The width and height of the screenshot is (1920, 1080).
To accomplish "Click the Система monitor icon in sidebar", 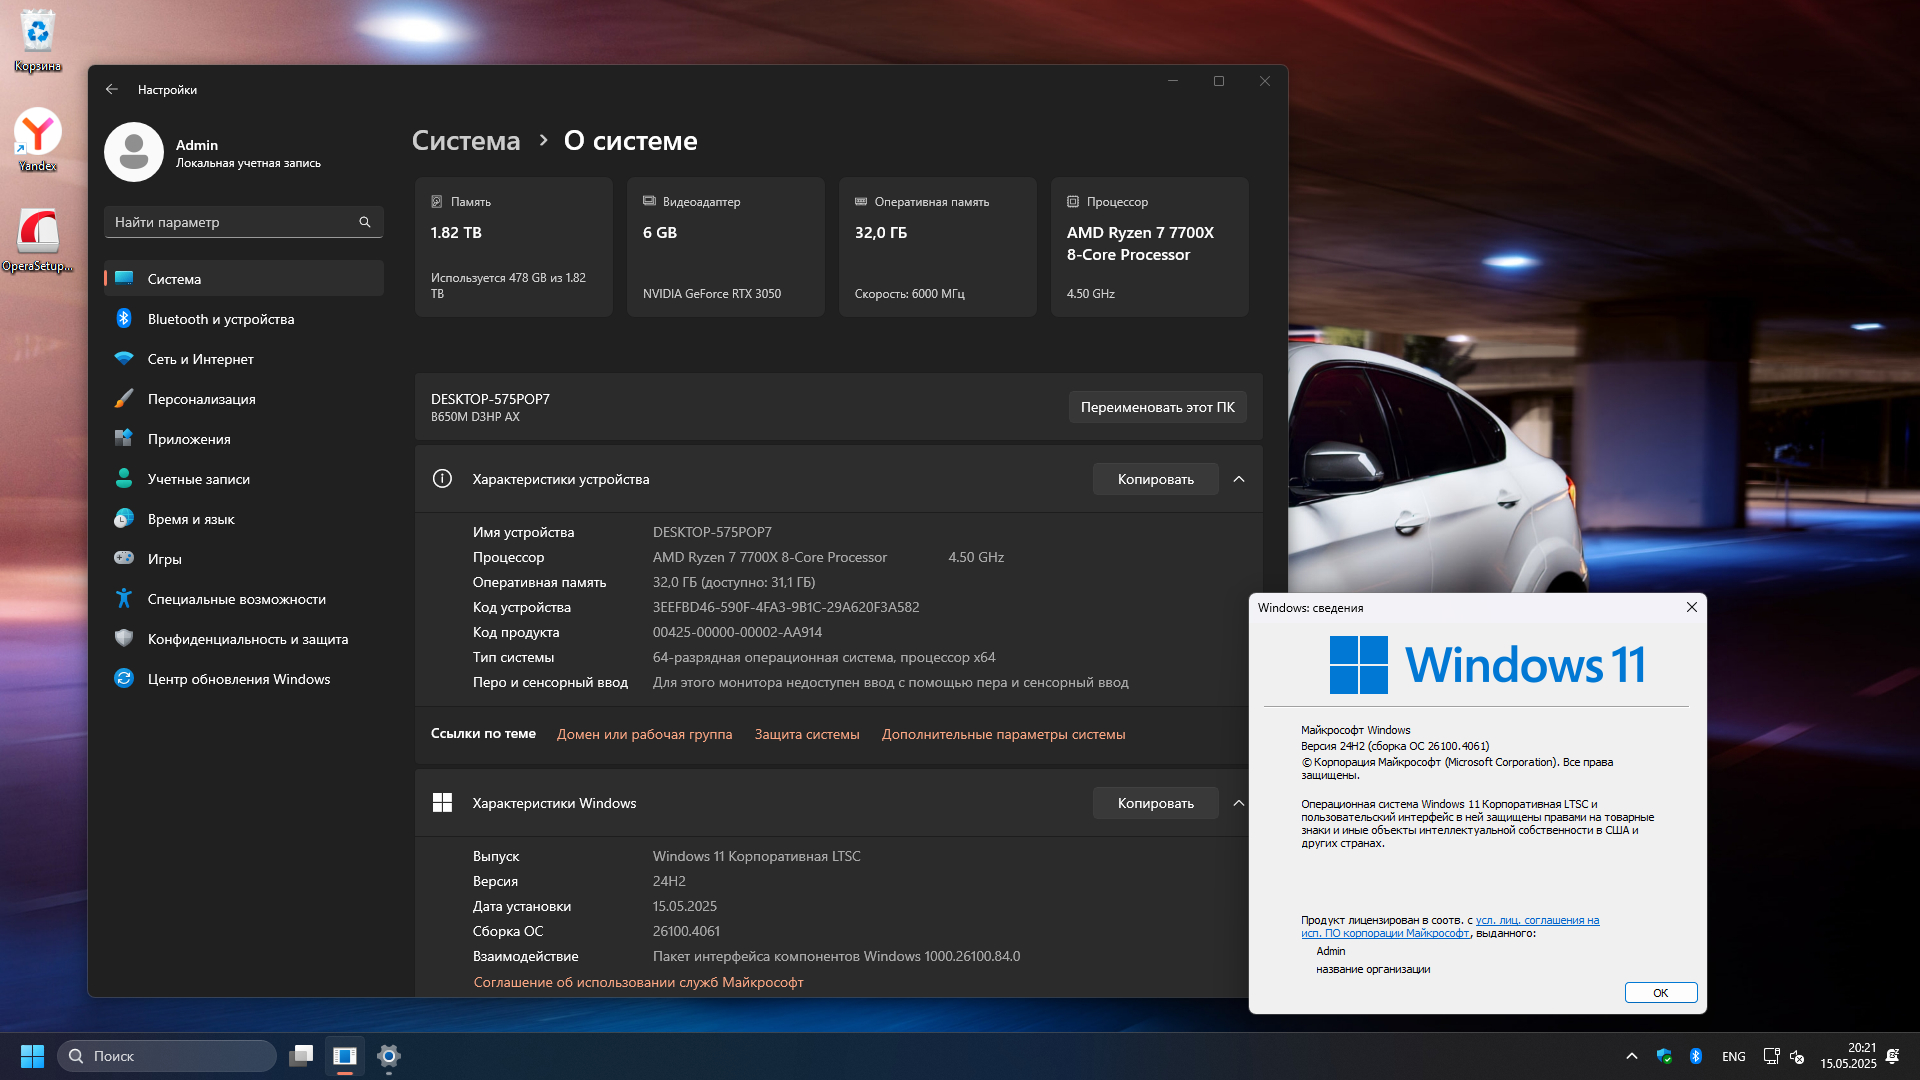I will (x=124, y=278).
